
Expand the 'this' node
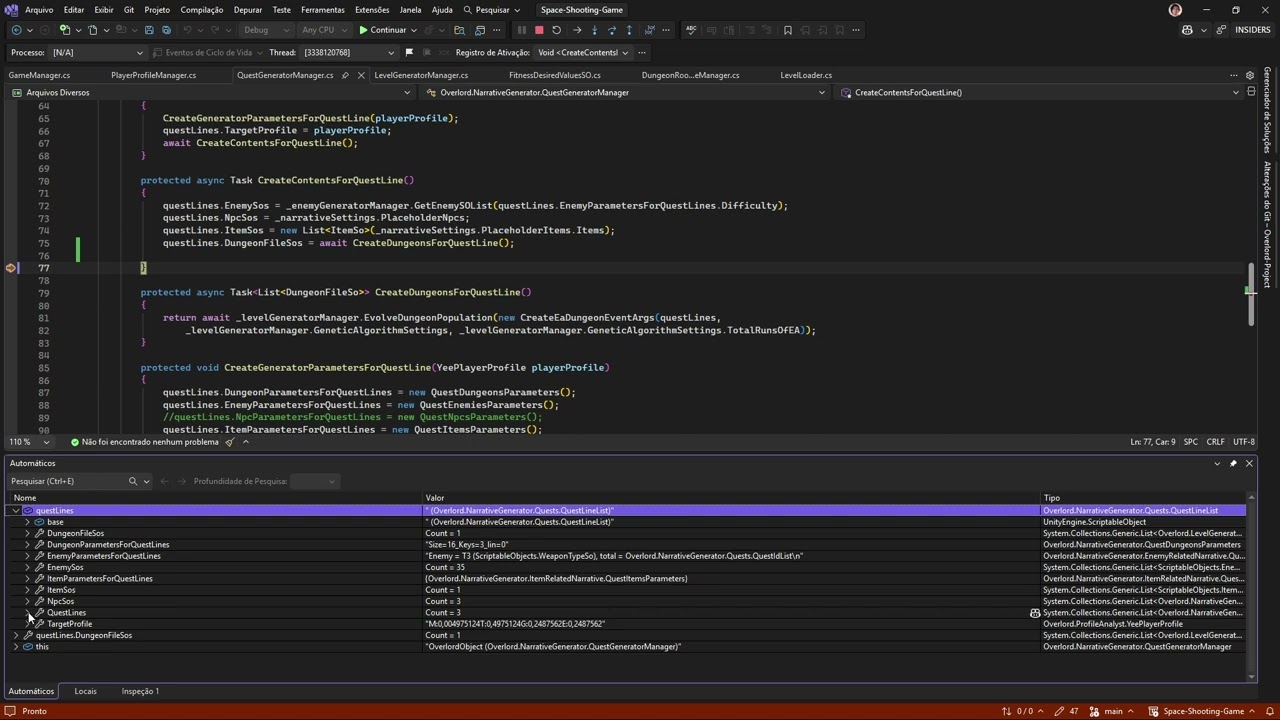point(15,647)
